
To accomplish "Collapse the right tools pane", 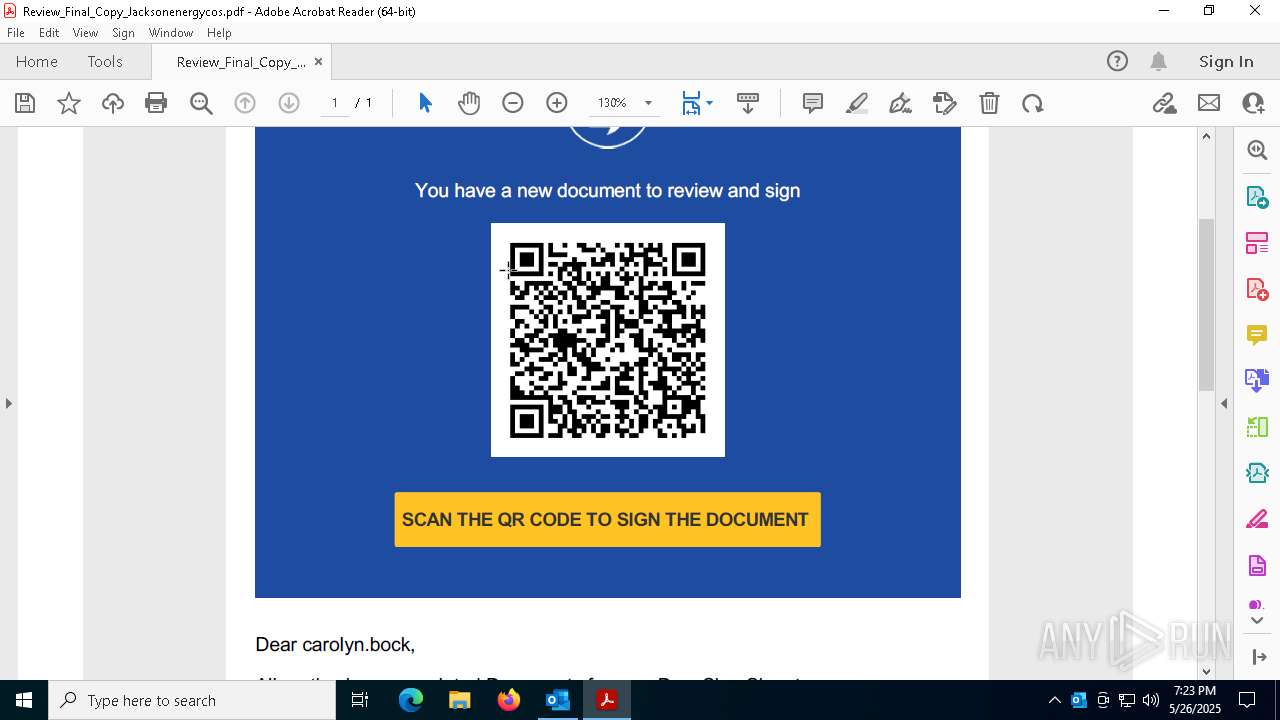I will click(1224, 403).
